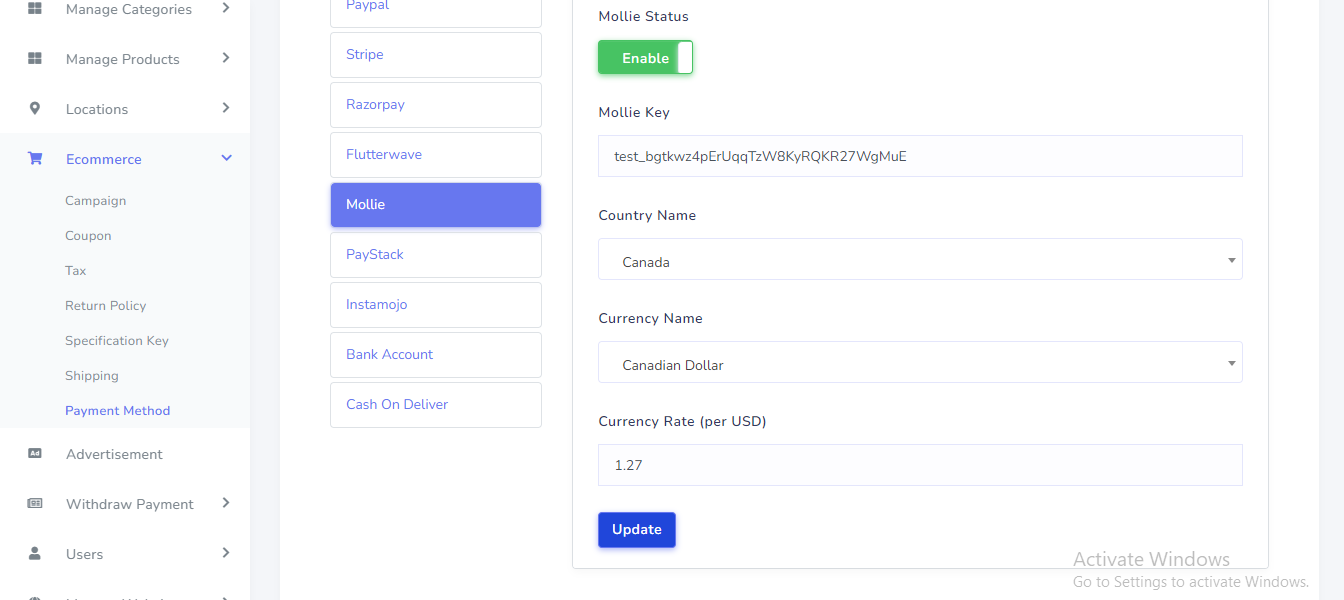This screenshot has height=600, width=1344.
Task: Go to the Coupon submenu link
Action: tap(88, 236)
